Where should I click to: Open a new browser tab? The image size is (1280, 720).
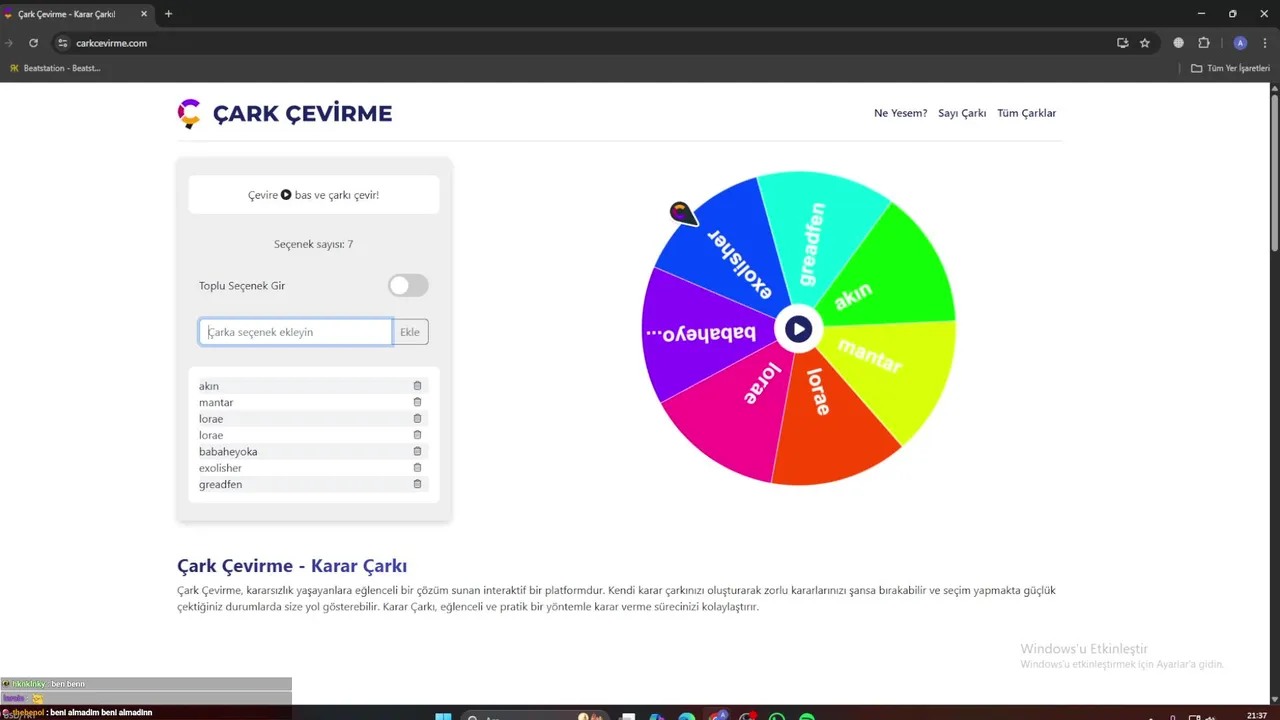pos(168,14)
